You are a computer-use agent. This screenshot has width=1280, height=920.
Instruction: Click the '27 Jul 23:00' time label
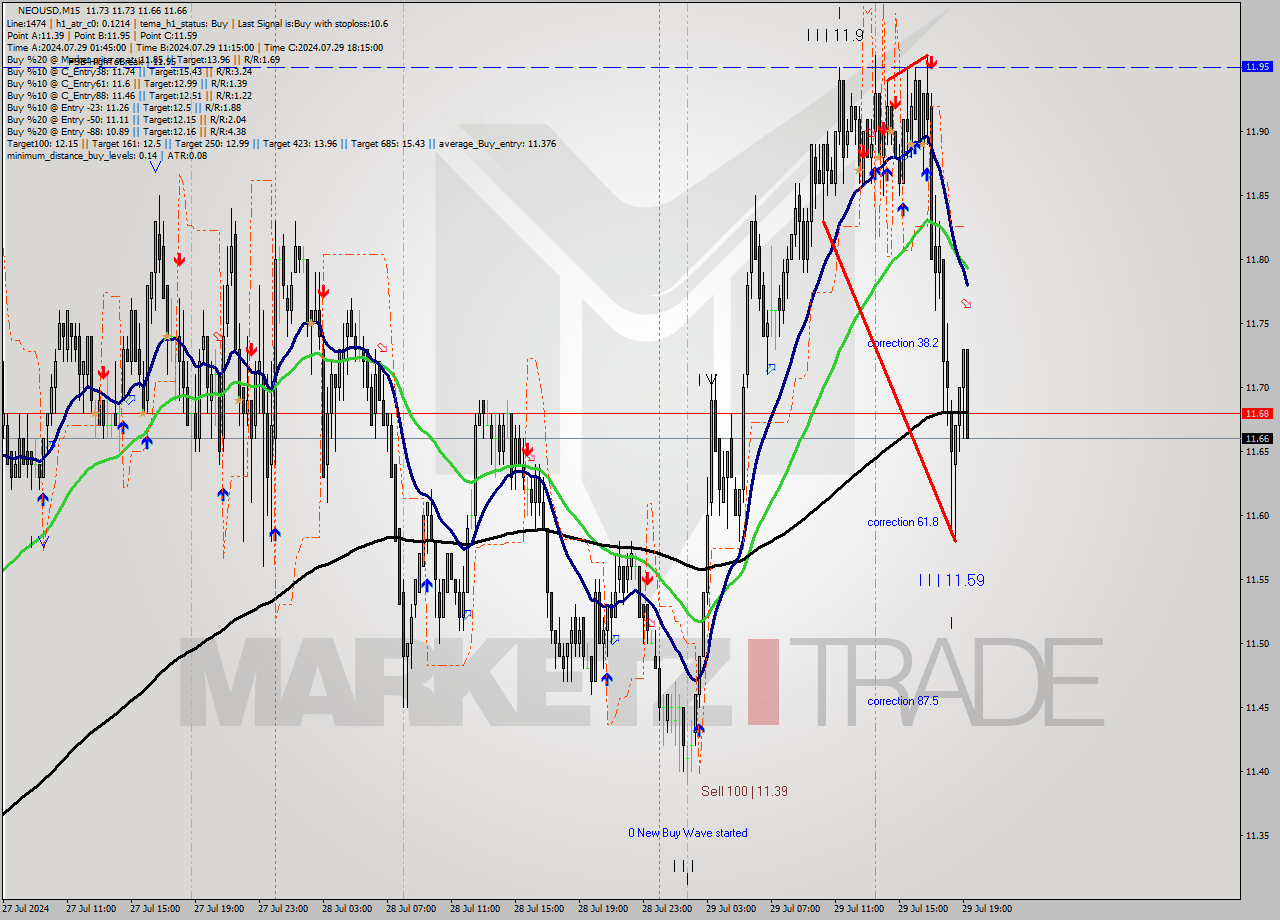285,909
